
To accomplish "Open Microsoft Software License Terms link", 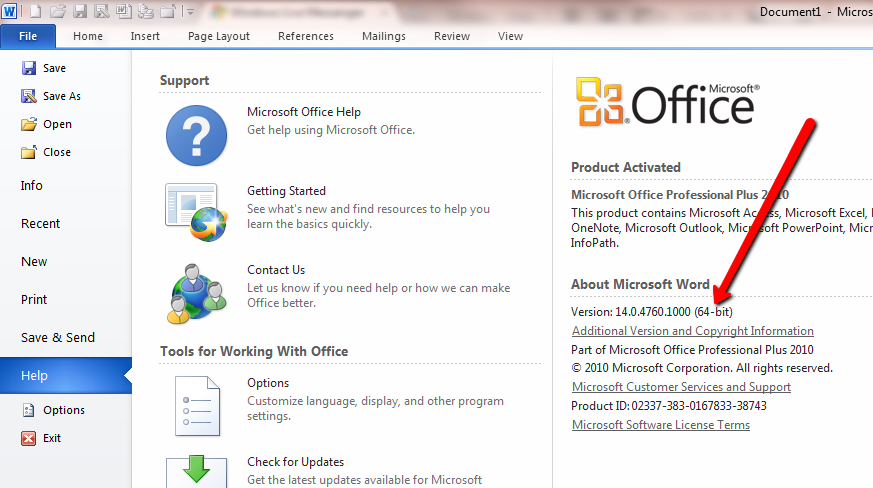I will (x=661, y=424).
